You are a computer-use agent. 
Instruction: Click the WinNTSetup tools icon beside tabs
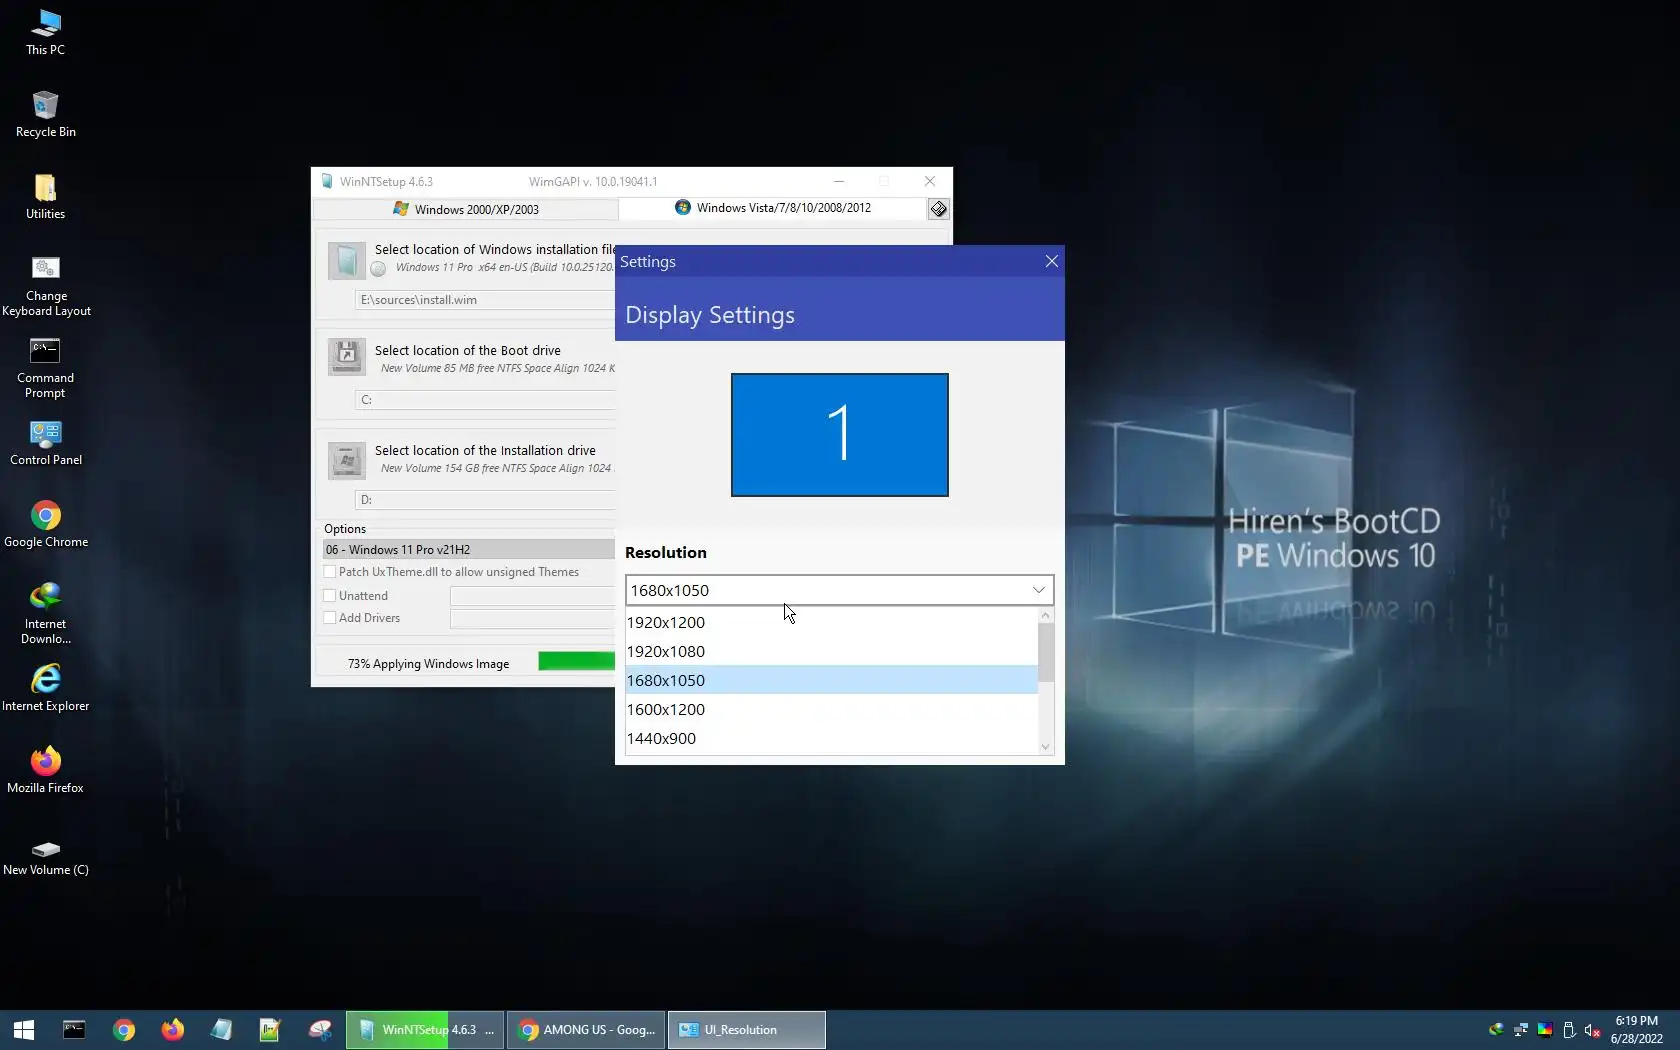tap(938, 209)
